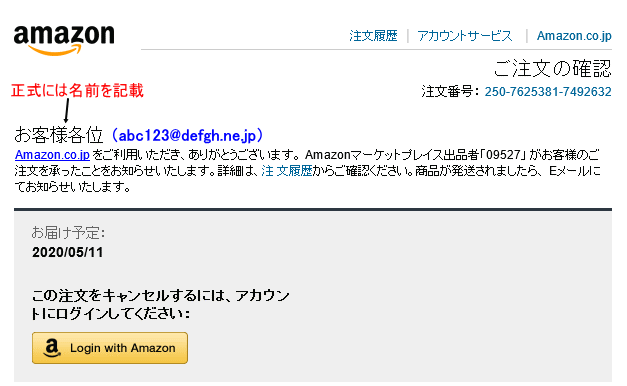Click the 注文番号 label
The width and height of the screenshot is (627, 386).
point(450,92)
